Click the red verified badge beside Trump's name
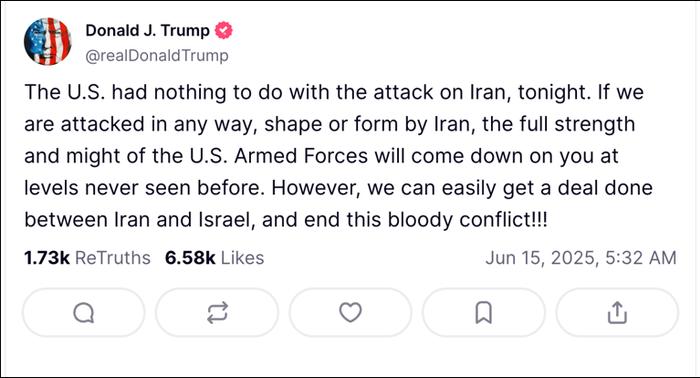The width and height of the screenshot is (700, 378). coord(224,30)
